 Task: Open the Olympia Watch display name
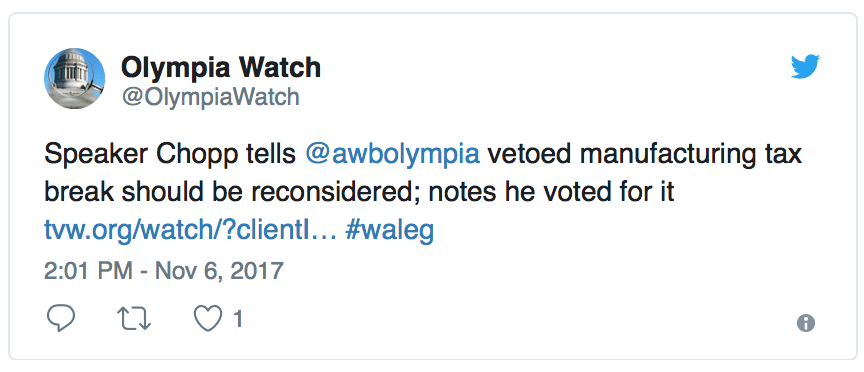220,68
